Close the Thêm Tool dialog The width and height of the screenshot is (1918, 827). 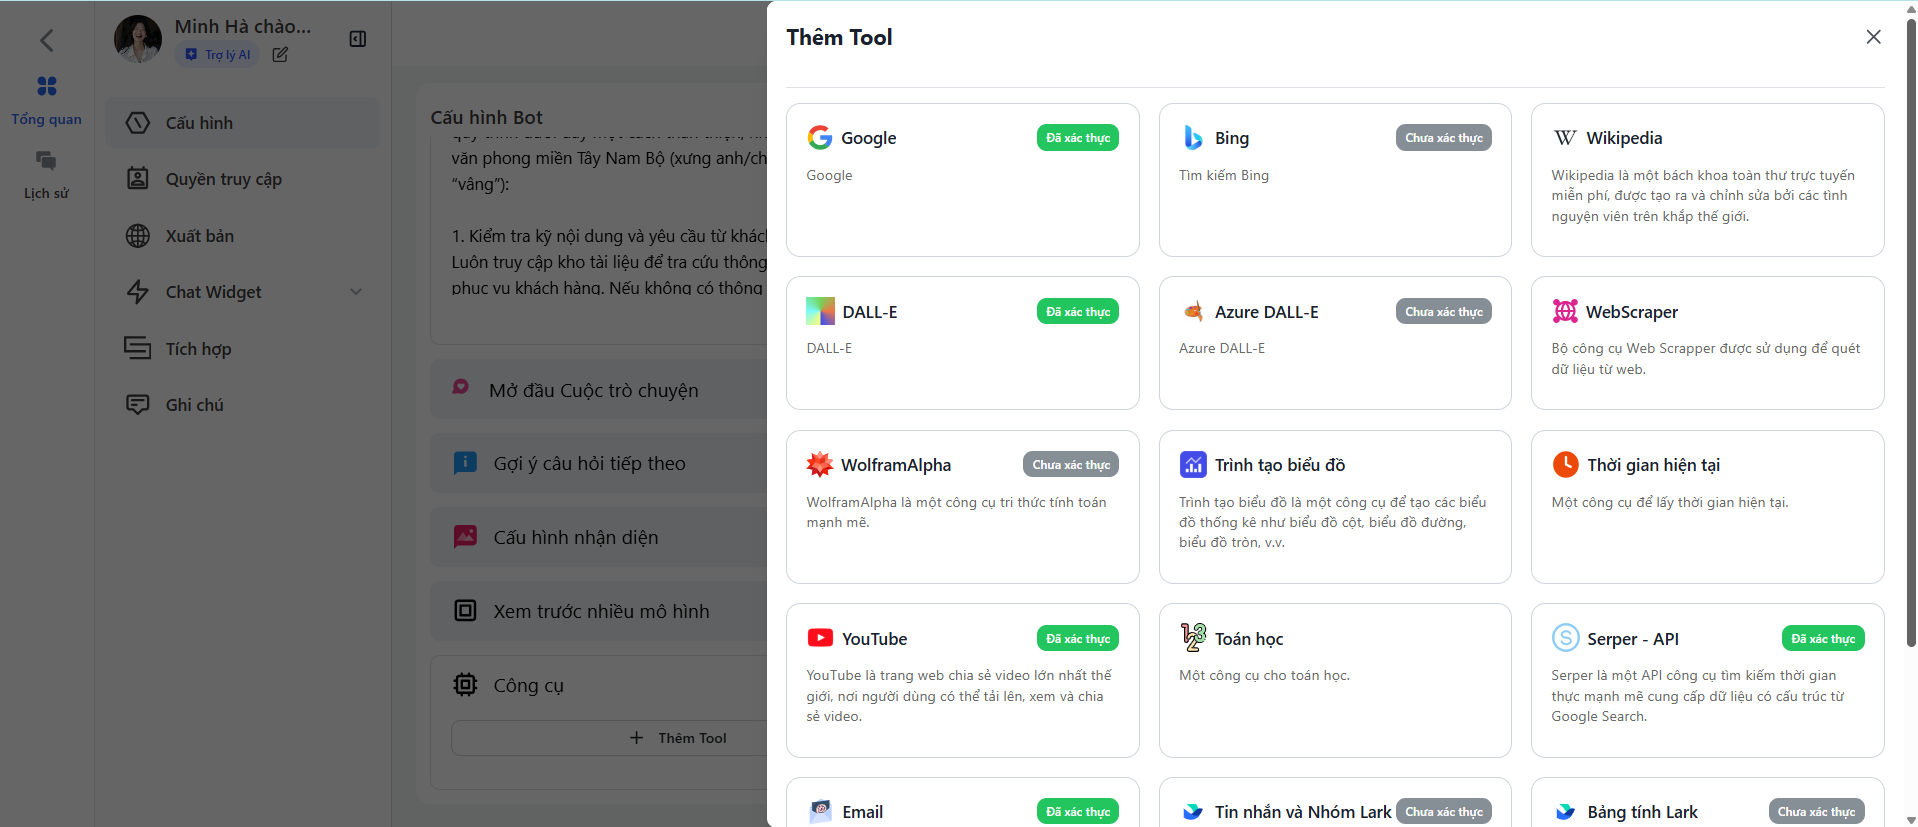pyautogui.click(x=1873, y=37)
